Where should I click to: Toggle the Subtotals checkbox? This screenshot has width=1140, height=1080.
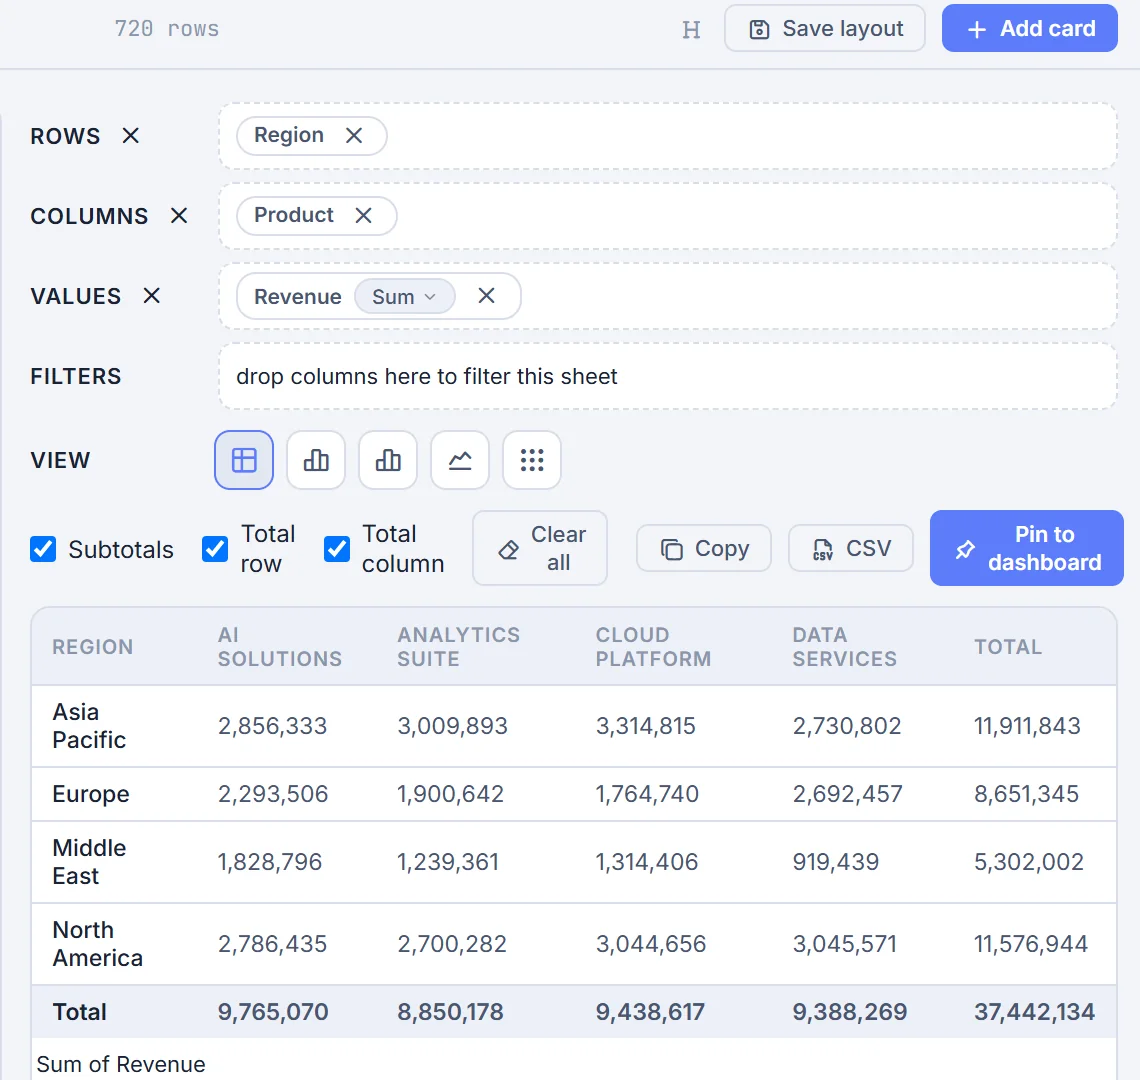click(x=43, y=549)
